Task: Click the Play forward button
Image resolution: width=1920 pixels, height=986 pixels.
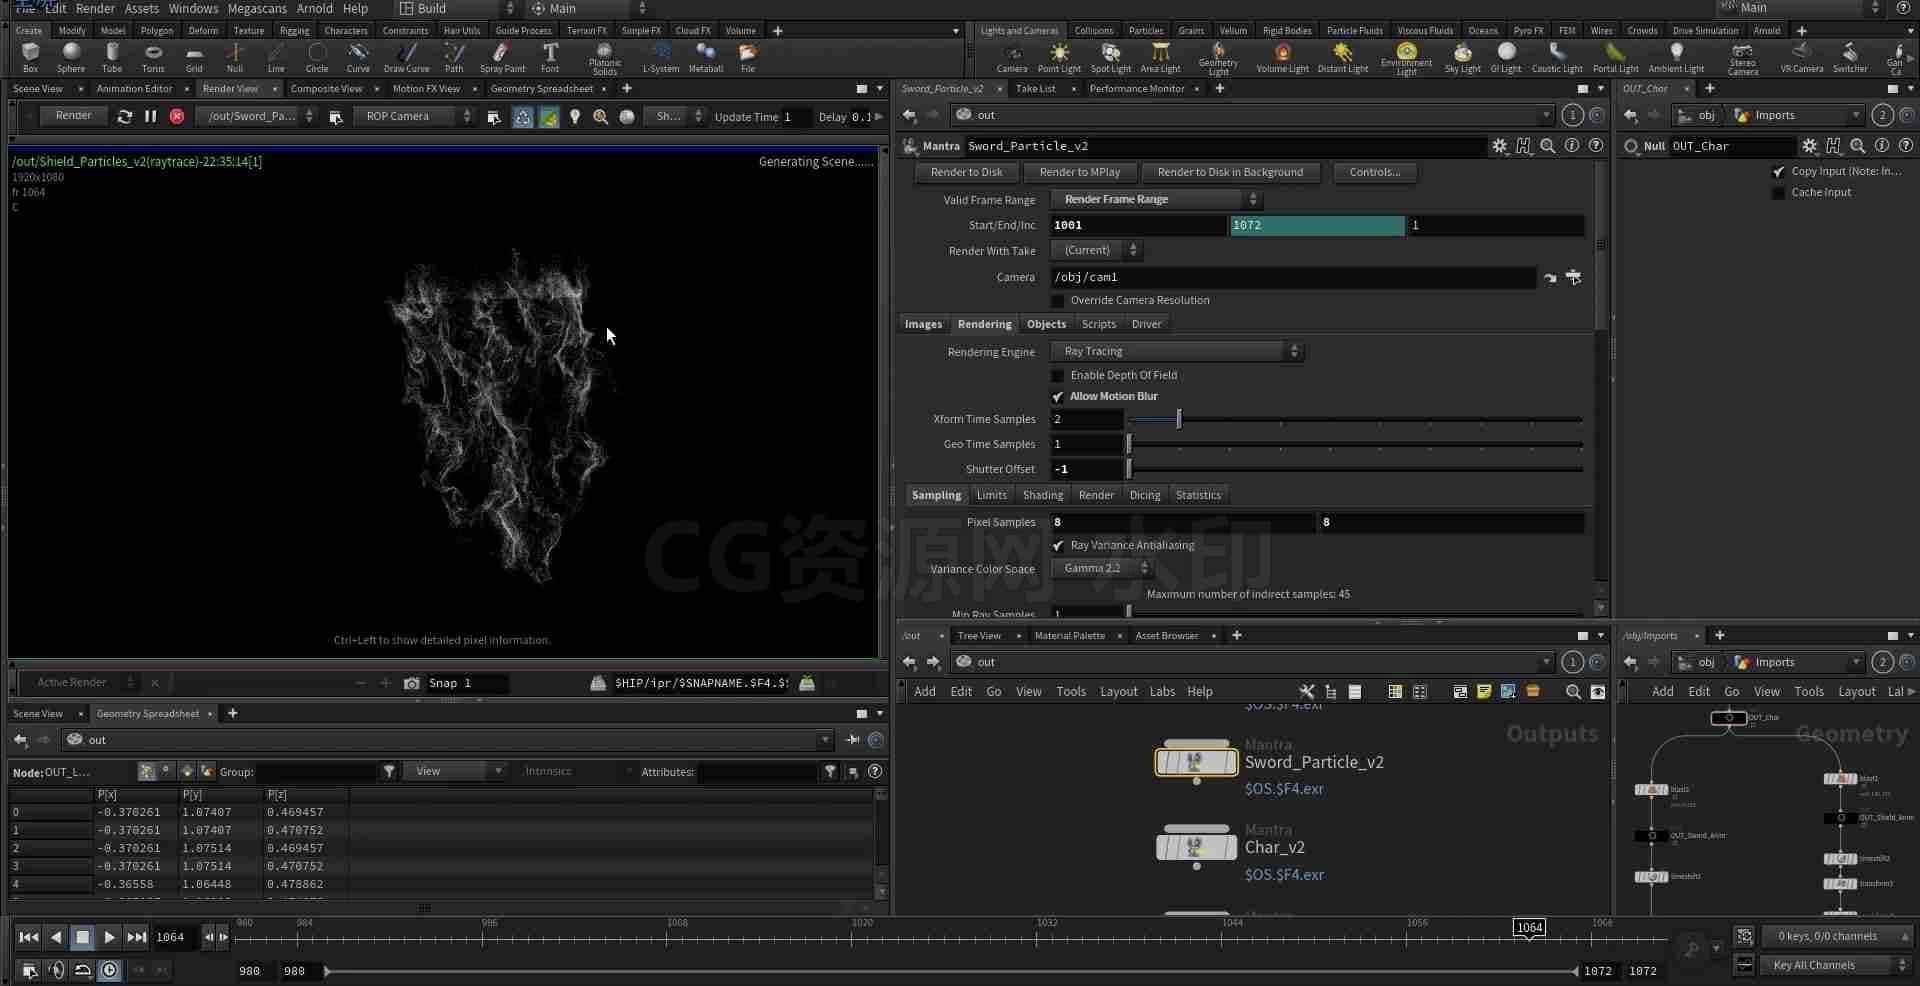Action: click(109, 937)
